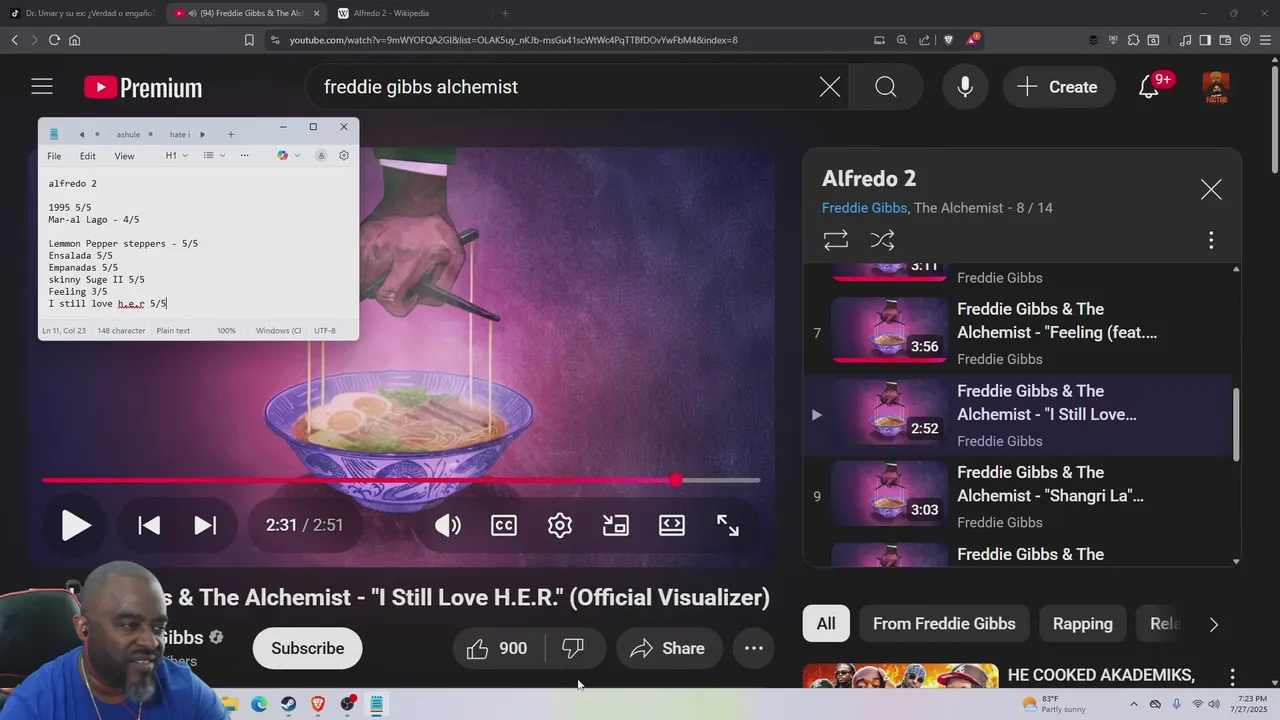Seek using the red video progress bar
Viewport: 1280px width, 720px height.
tap(401, 481)
